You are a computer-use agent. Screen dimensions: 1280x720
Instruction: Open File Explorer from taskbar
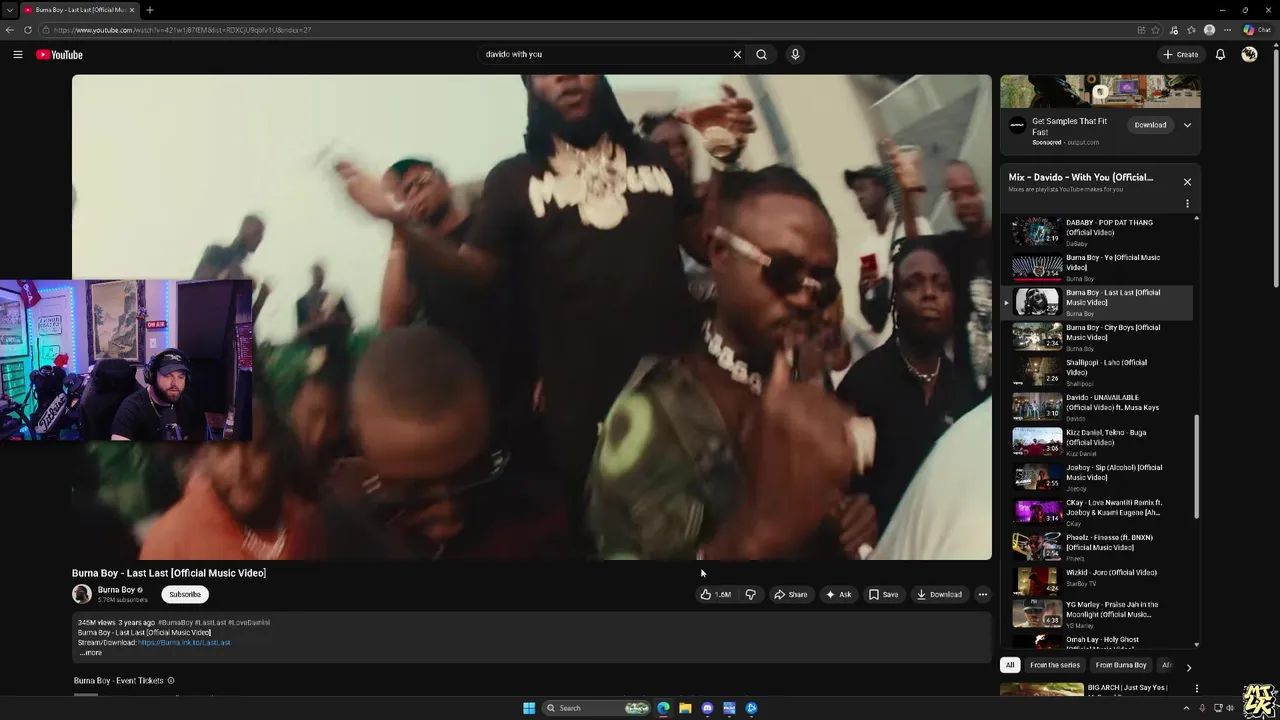pyautogui.click(x=685, y=708)
